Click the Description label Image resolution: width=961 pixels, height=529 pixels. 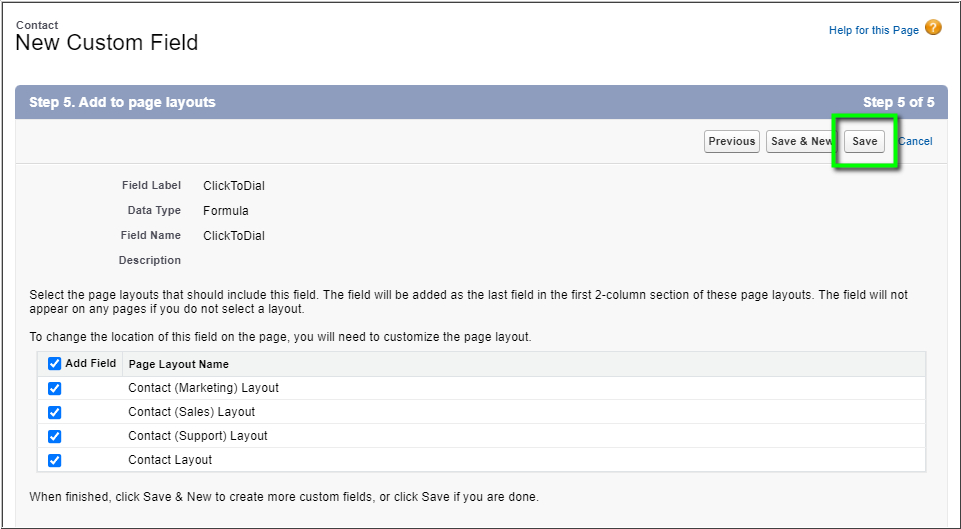coord(150,260)
